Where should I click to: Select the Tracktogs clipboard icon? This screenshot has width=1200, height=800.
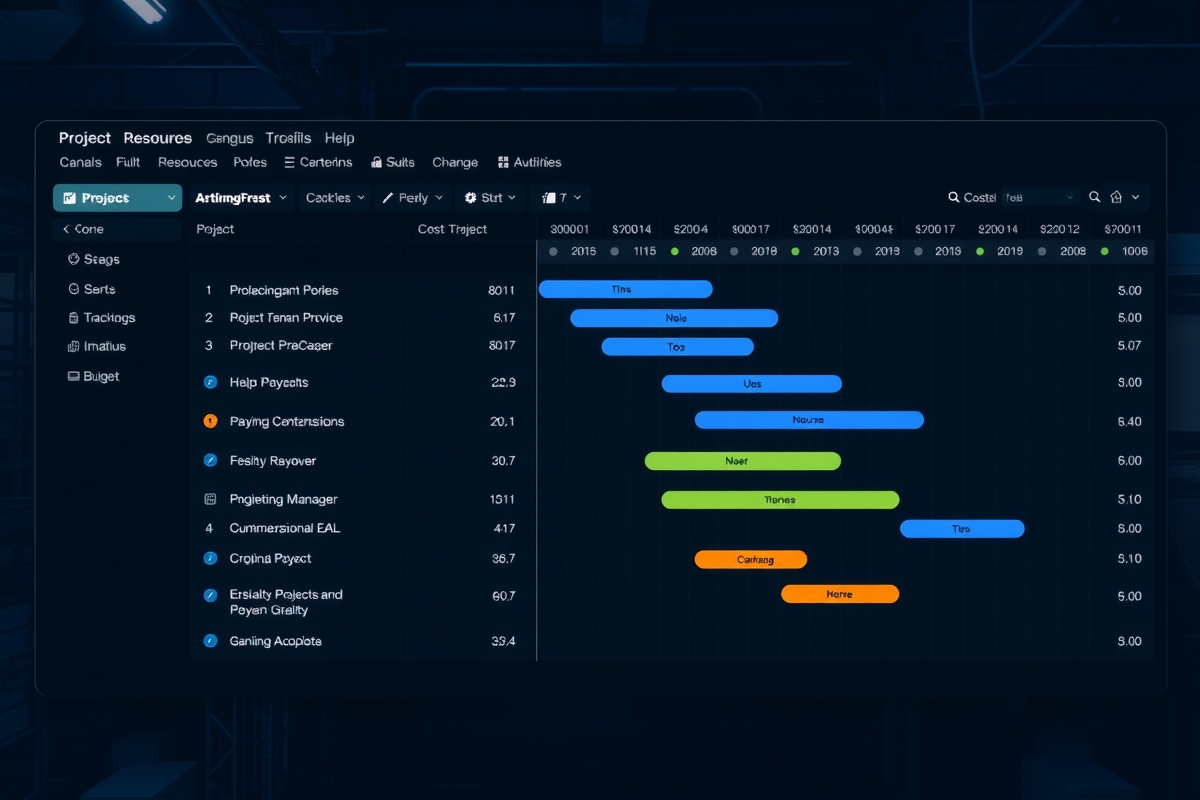pos(73,318)
